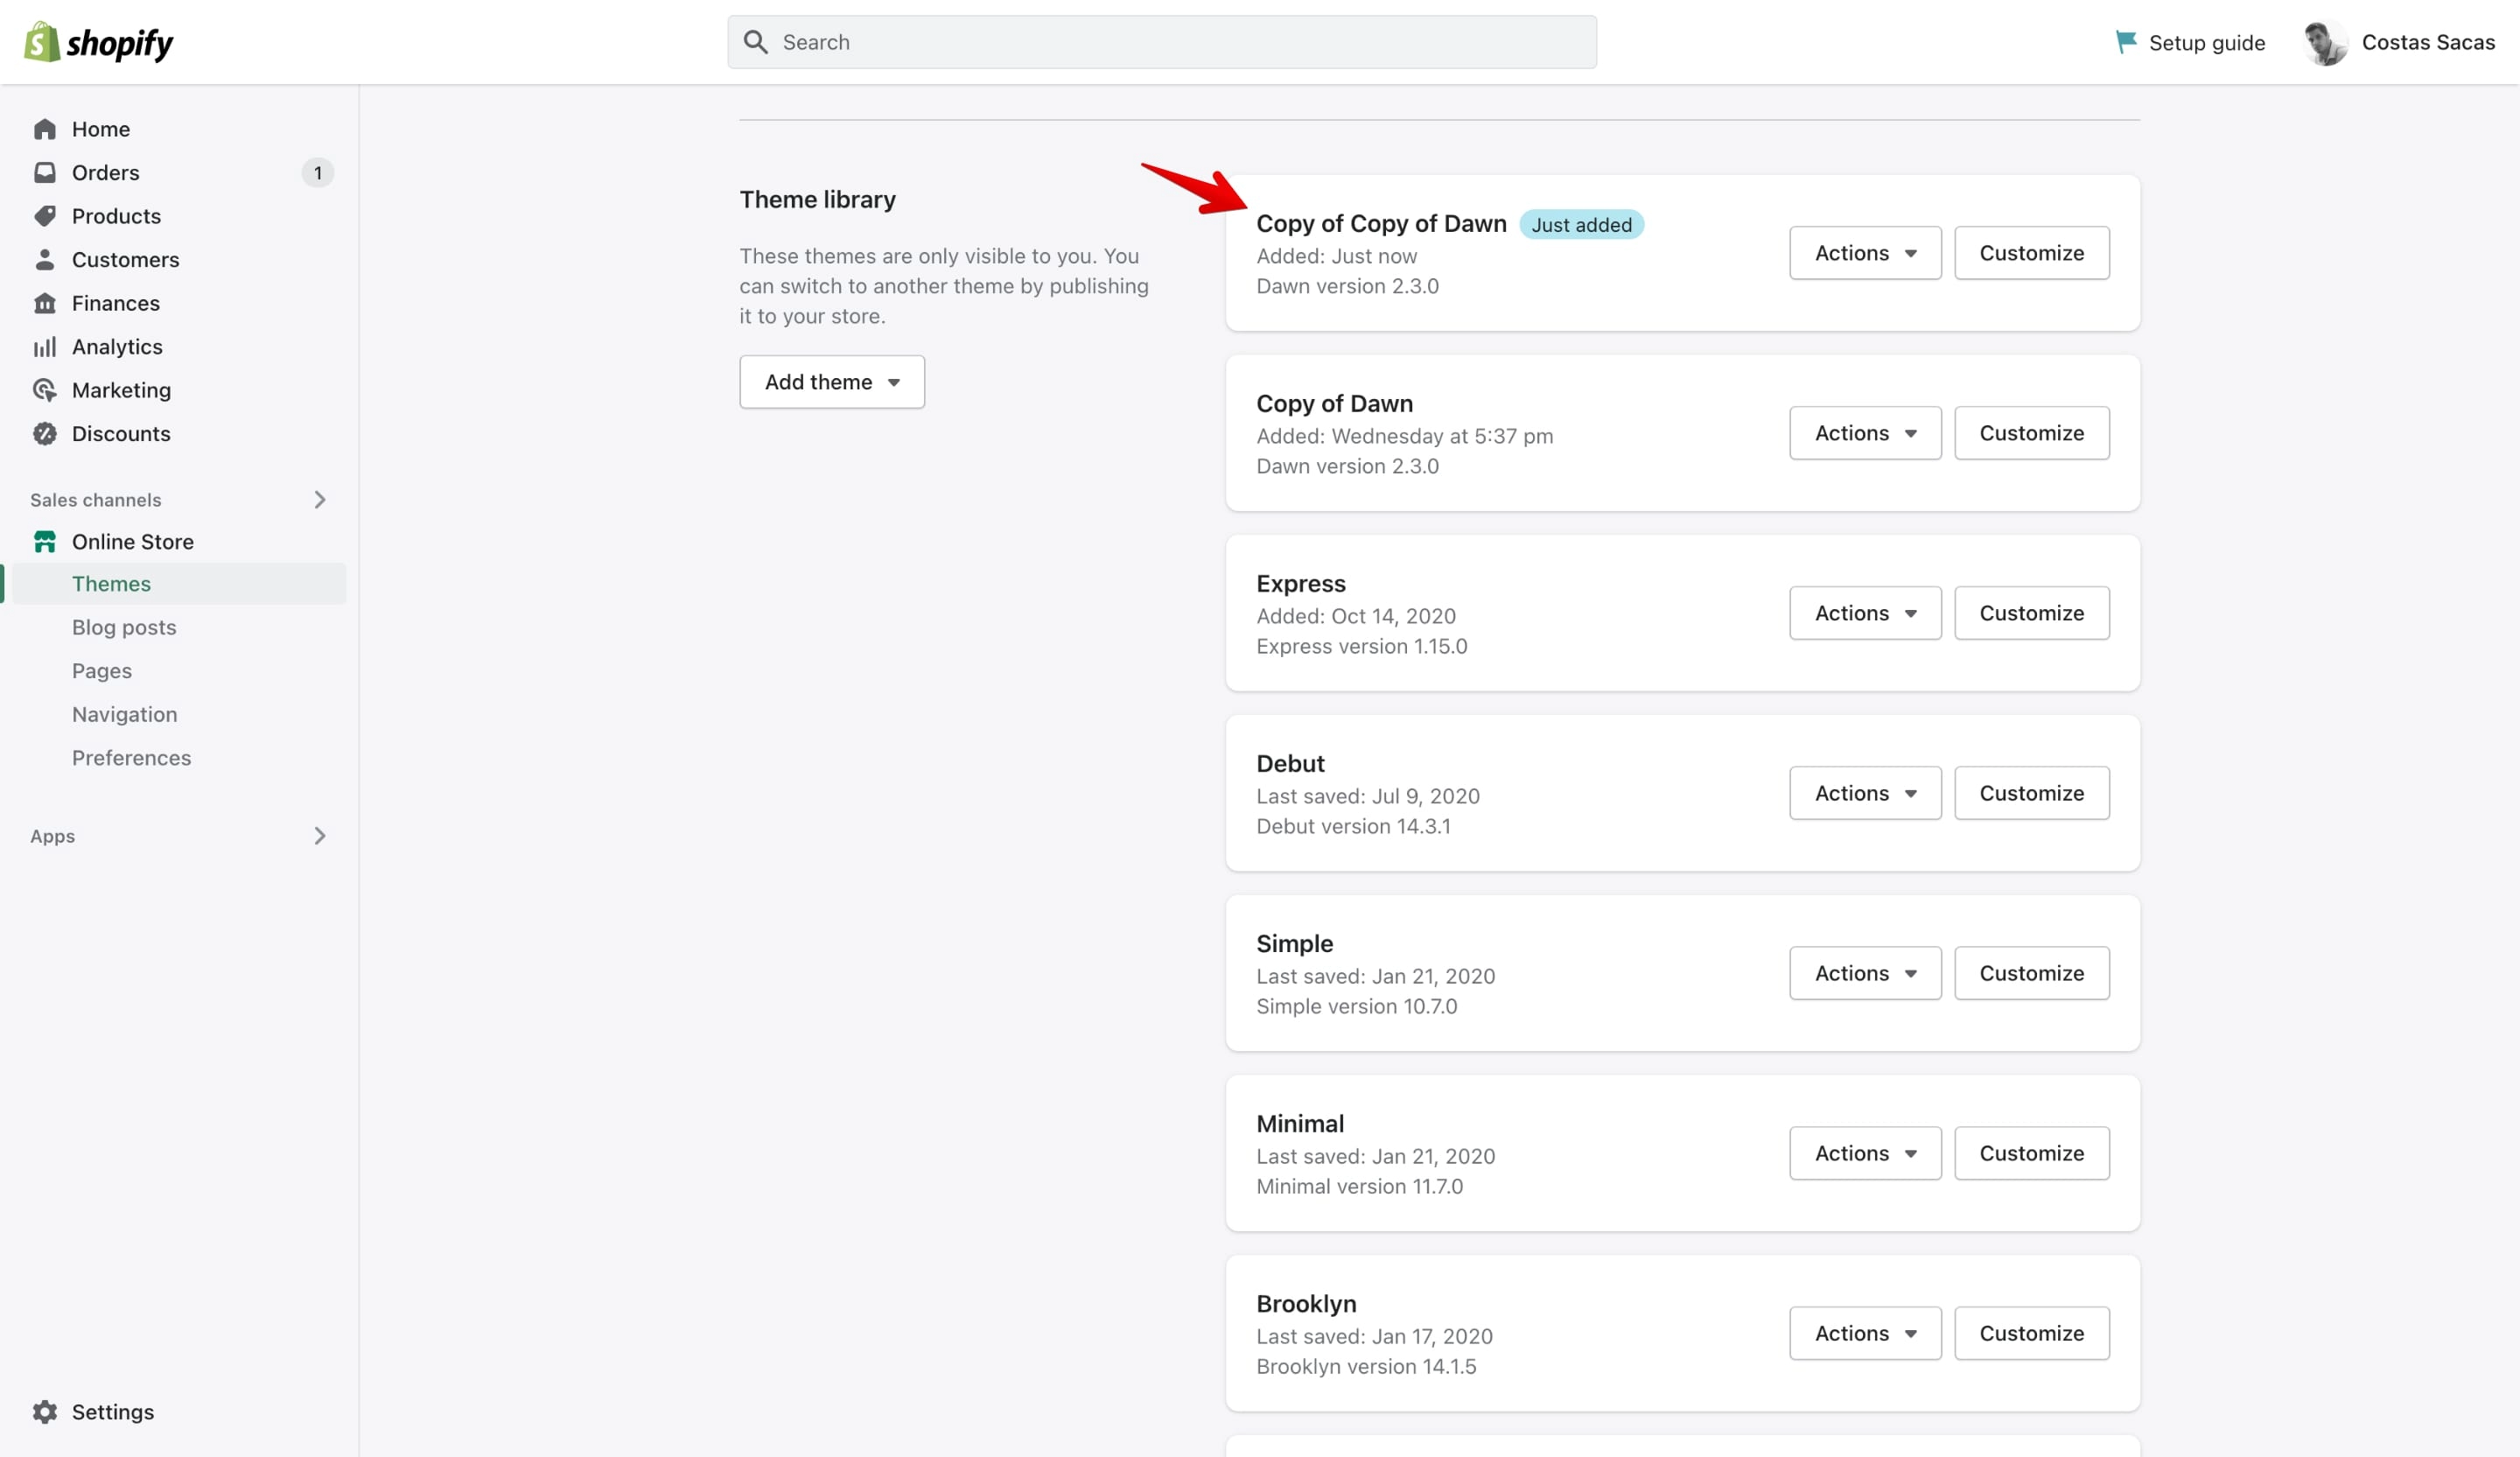
Task: Customize the Simple theme
Action: tap(2031, 973)
